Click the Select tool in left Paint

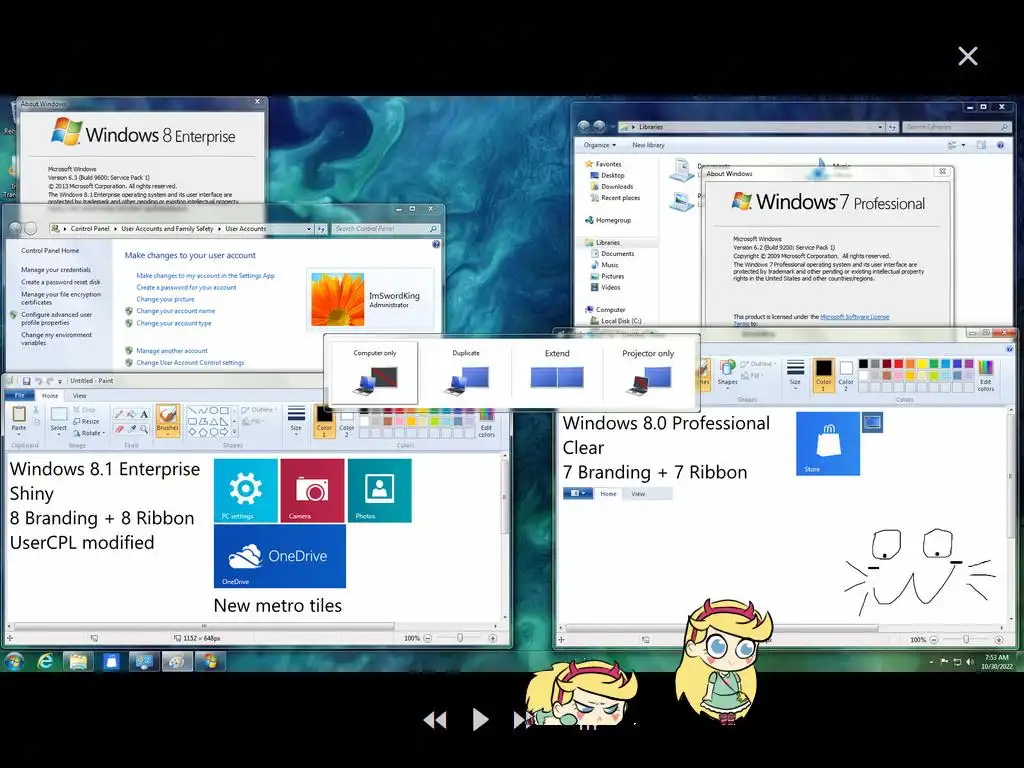pos(59,419)
